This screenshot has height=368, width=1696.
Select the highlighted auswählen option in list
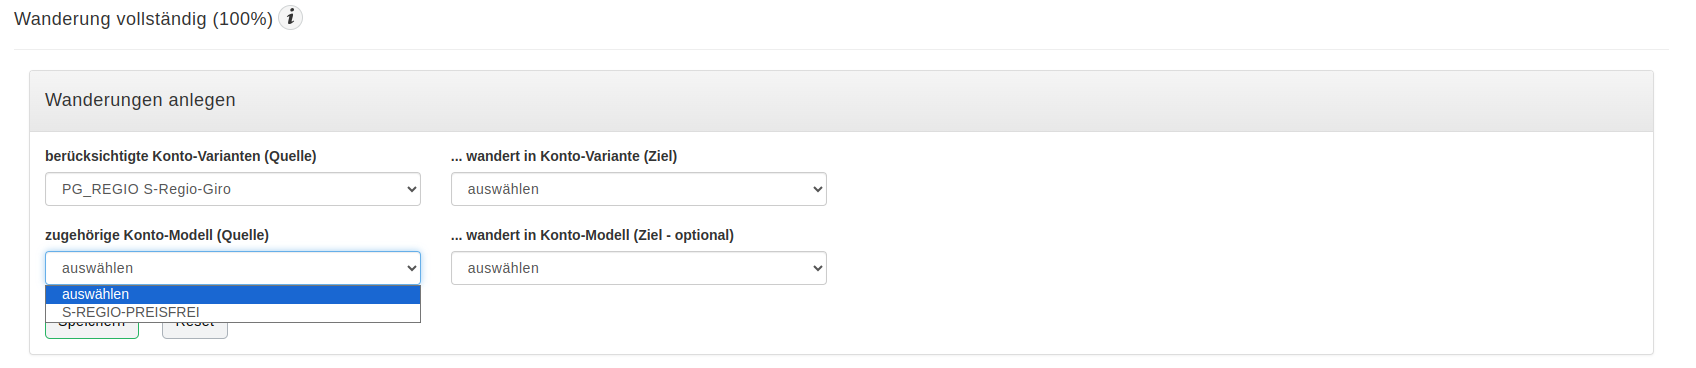point(233,294)
